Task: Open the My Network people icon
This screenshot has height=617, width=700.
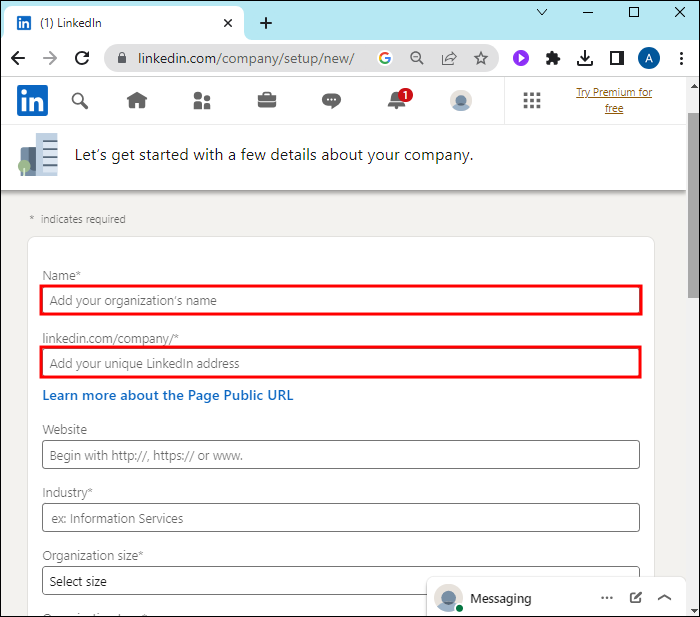Action: (202, 101)
